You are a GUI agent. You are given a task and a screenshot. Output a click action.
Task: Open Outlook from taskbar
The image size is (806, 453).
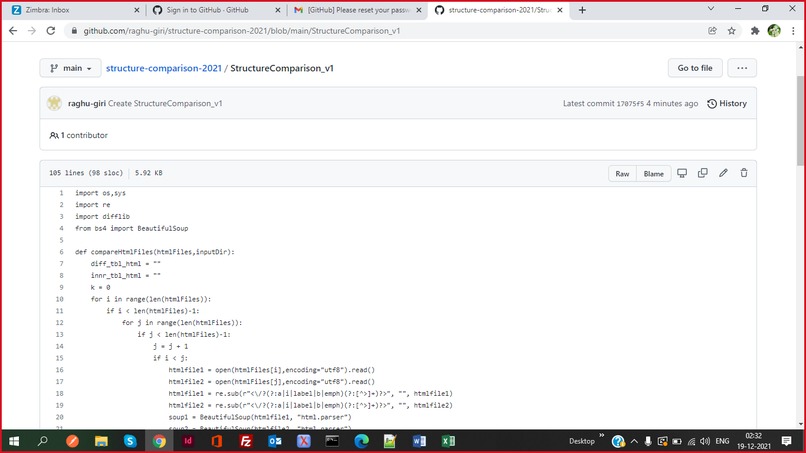(274, 441)
